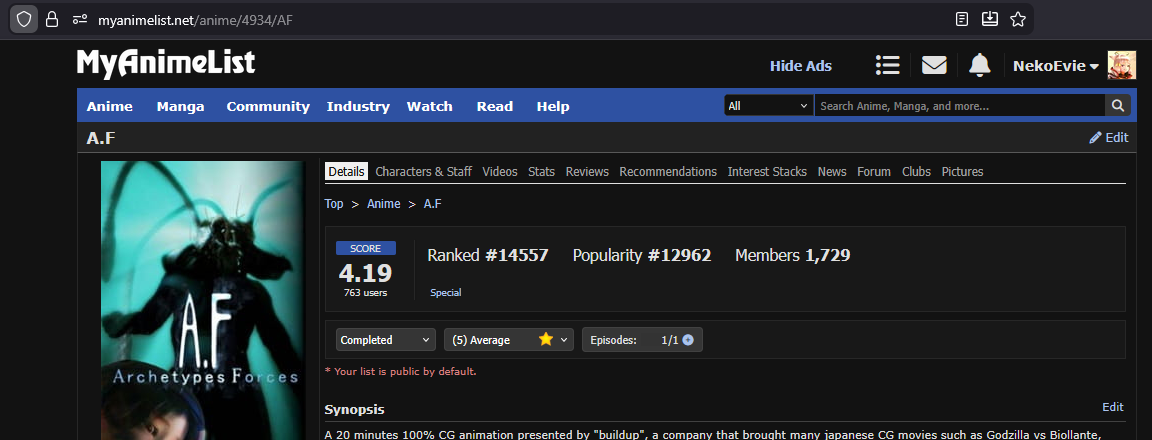
Task: Open the Anime navigation menu
Action: pos(109,107)
